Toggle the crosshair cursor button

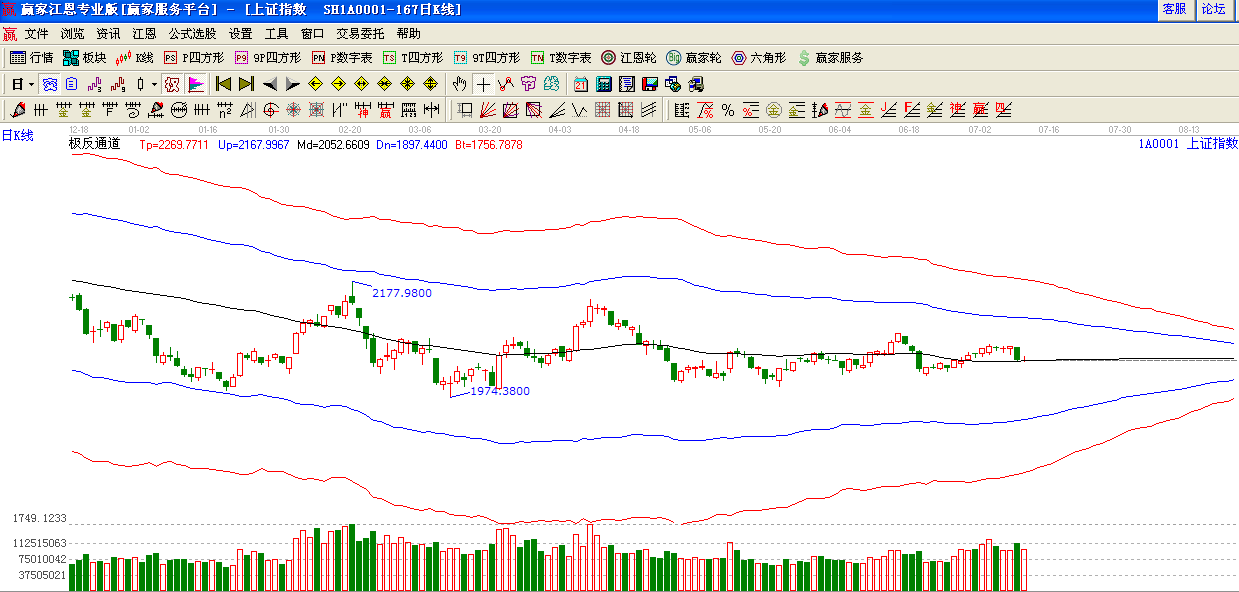click(483, 84)
